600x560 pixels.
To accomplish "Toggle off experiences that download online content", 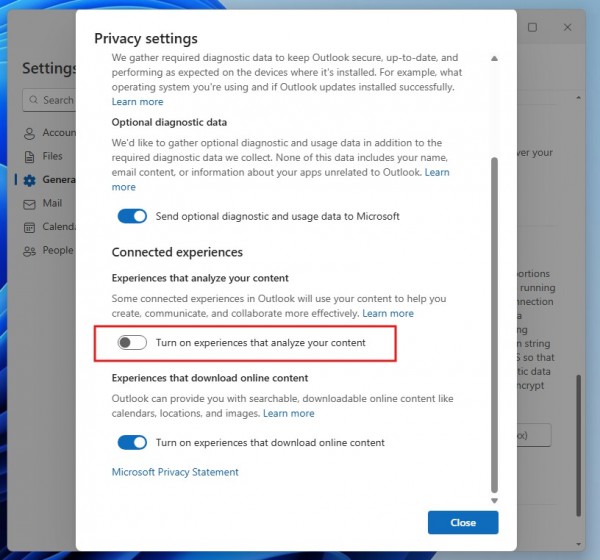I will 132,442.
